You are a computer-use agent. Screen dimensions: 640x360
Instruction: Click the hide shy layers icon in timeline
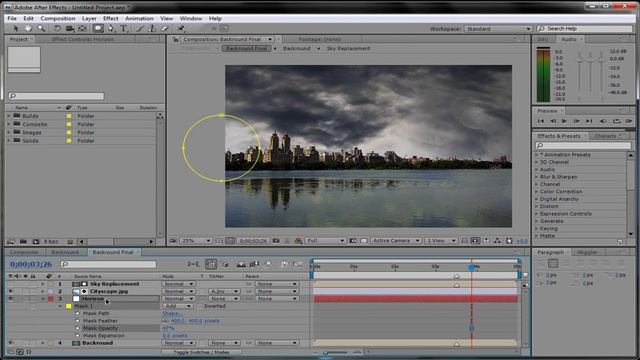pos(241,264)
